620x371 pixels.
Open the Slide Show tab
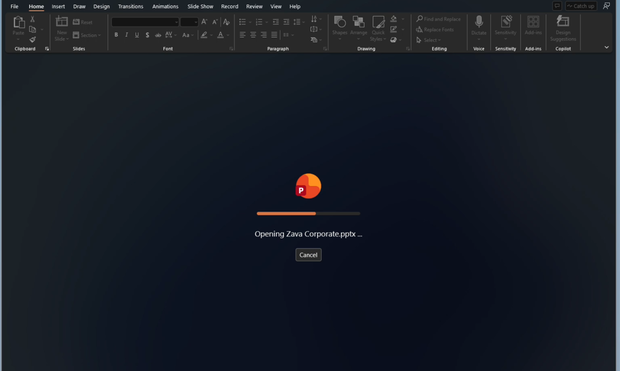[200, 6]
